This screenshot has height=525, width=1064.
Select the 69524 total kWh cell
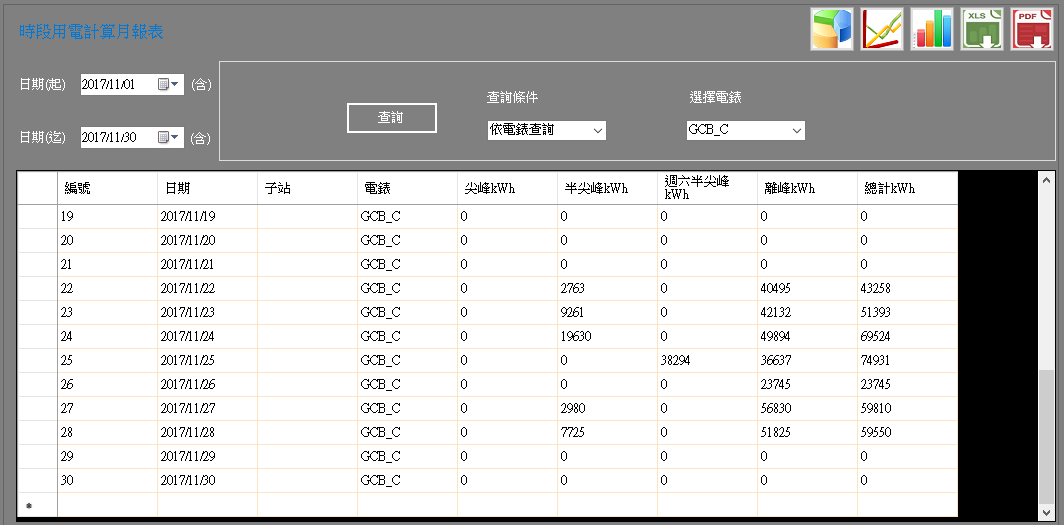click(907, 336)
